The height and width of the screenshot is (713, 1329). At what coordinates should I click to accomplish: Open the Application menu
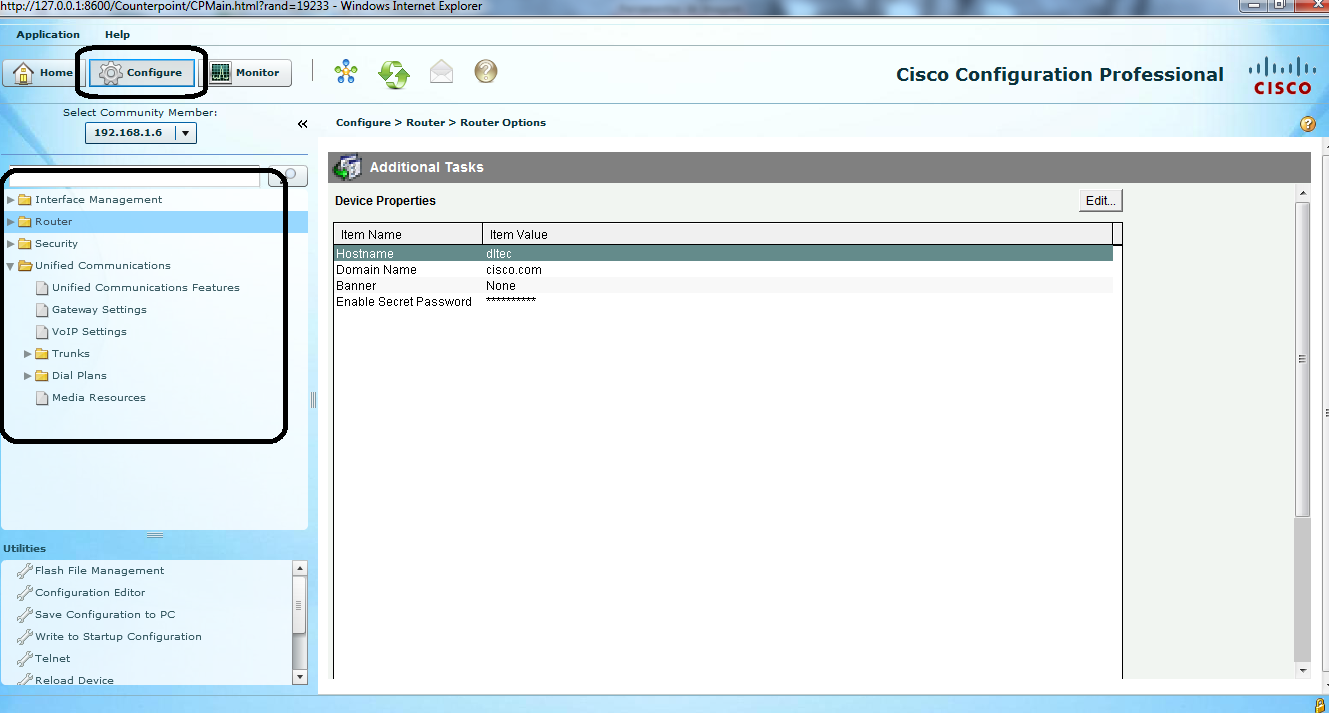pyautogui.click(x=48, y=35)
